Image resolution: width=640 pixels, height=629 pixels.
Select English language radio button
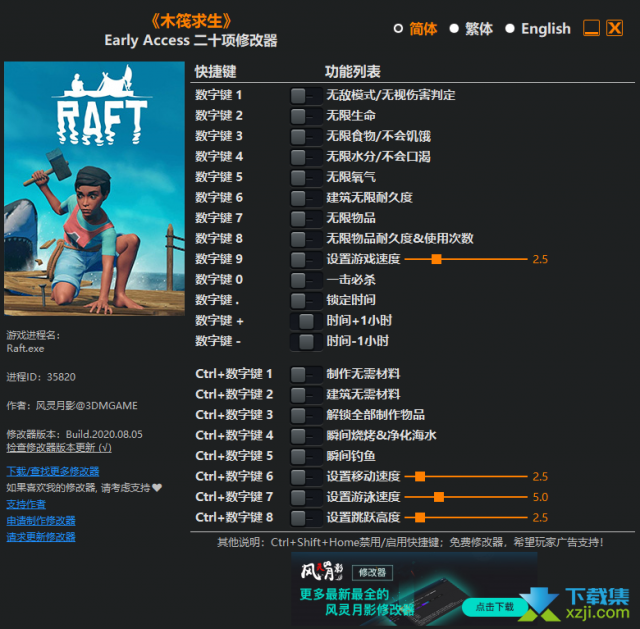[510, 29]
